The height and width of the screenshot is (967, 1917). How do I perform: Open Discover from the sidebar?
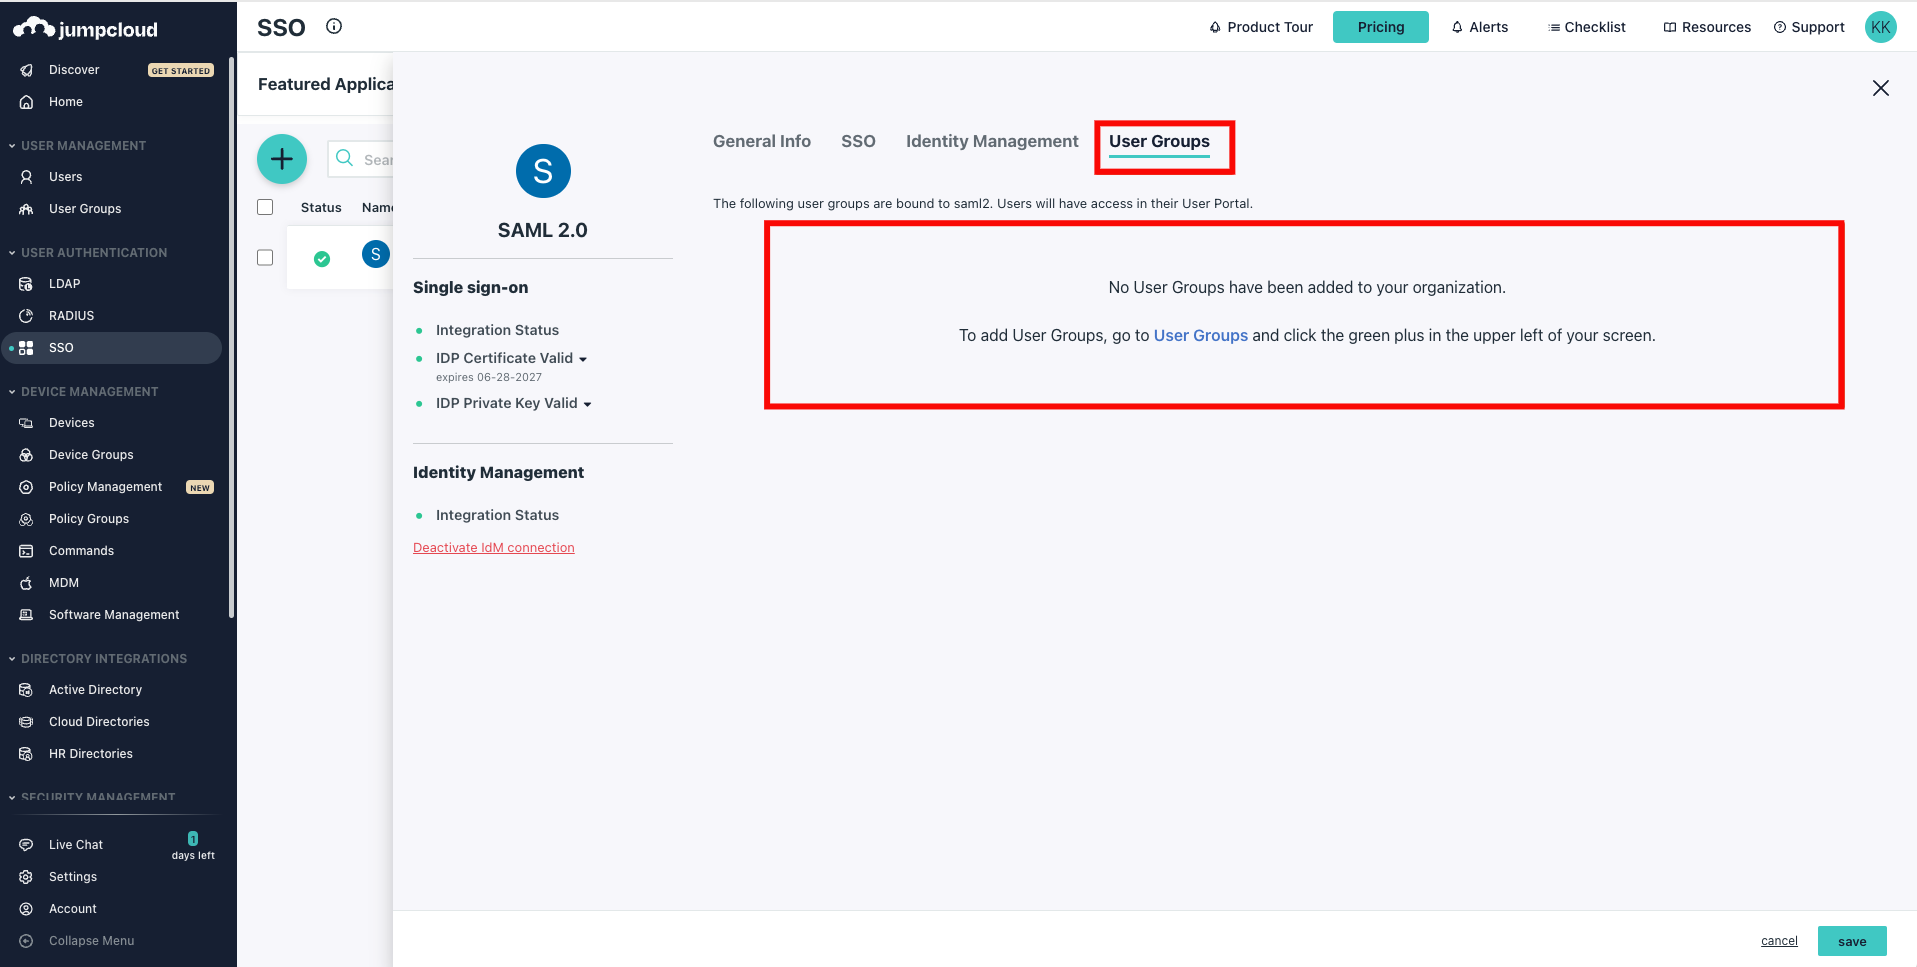[x=74, y=70]
